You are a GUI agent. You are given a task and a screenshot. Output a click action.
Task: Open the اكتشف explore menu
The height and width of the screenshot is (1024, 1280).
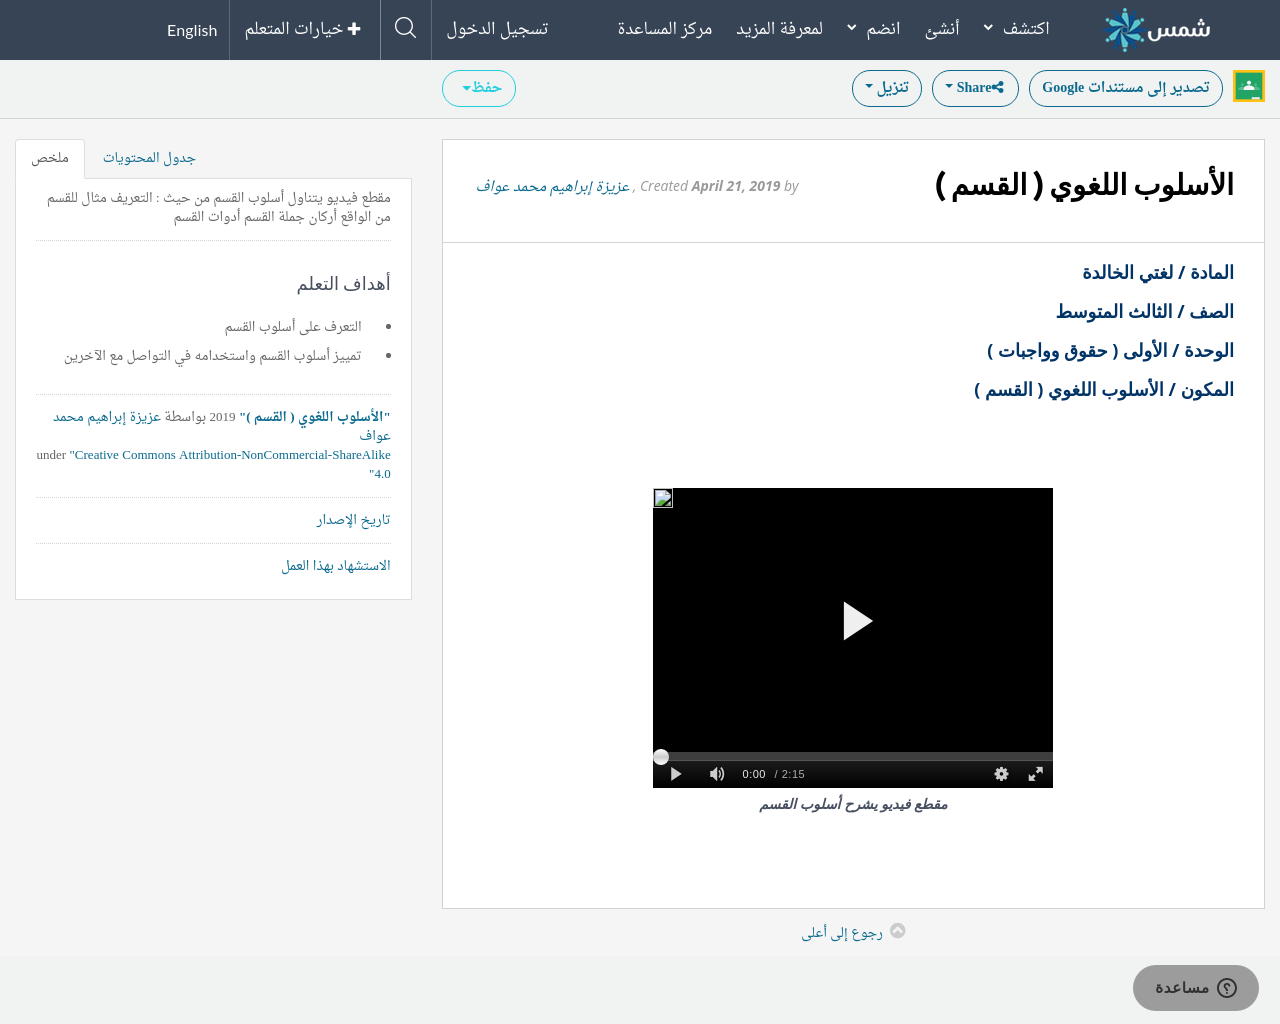pos(1016,29)
